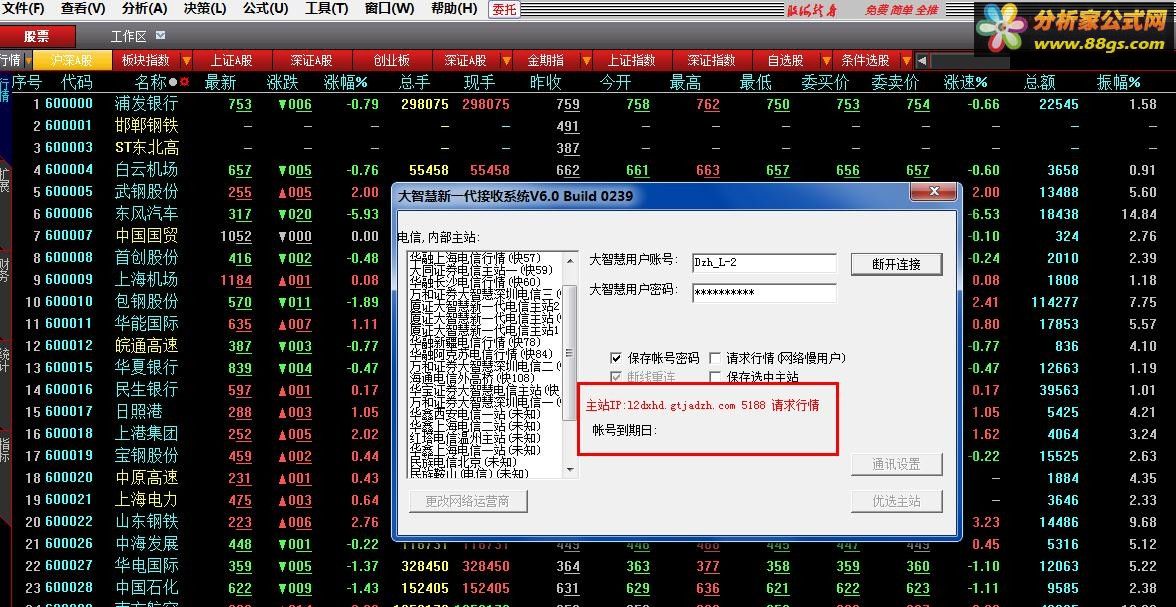Image resolution: width=1176 pixels, height=607 pixels.
Task: Click the 优选主站 button
Action: [x=896, y=501]
